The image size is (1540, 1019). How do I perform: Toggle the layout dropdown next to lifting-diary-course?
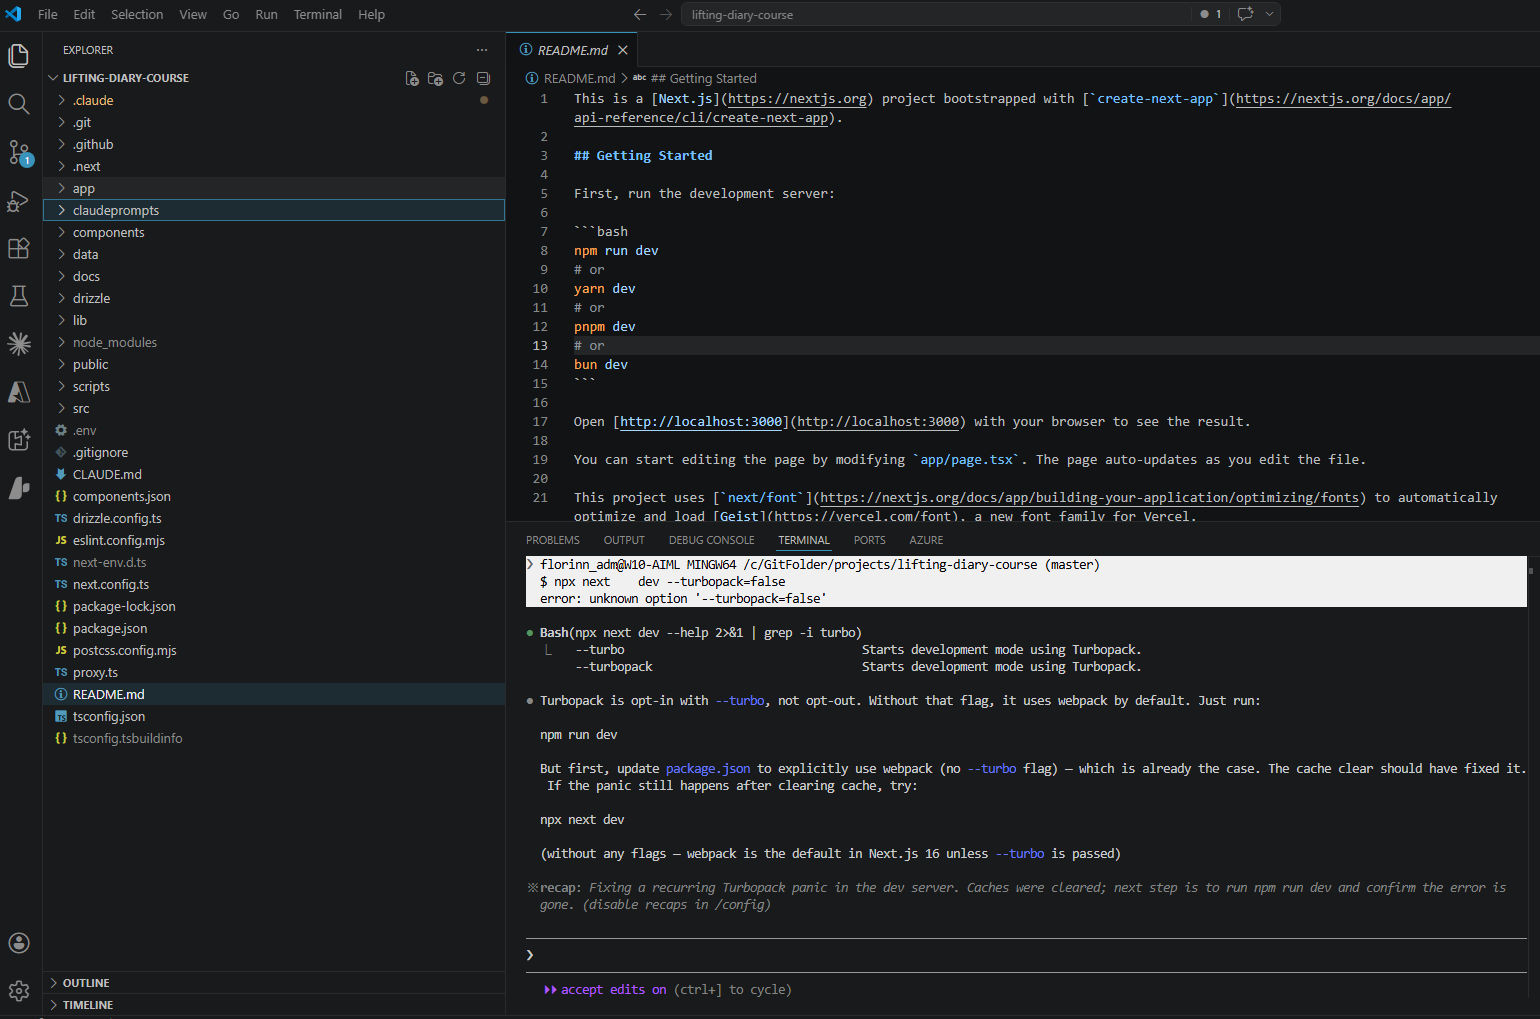[x=1270, y=14]
